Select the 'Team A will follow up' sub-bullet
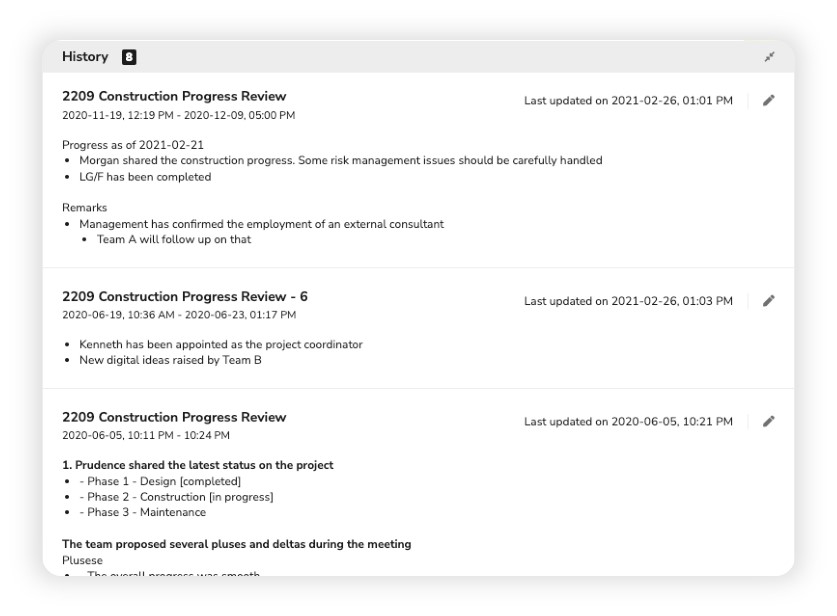The image size is (837, 616). coord(174,240)
